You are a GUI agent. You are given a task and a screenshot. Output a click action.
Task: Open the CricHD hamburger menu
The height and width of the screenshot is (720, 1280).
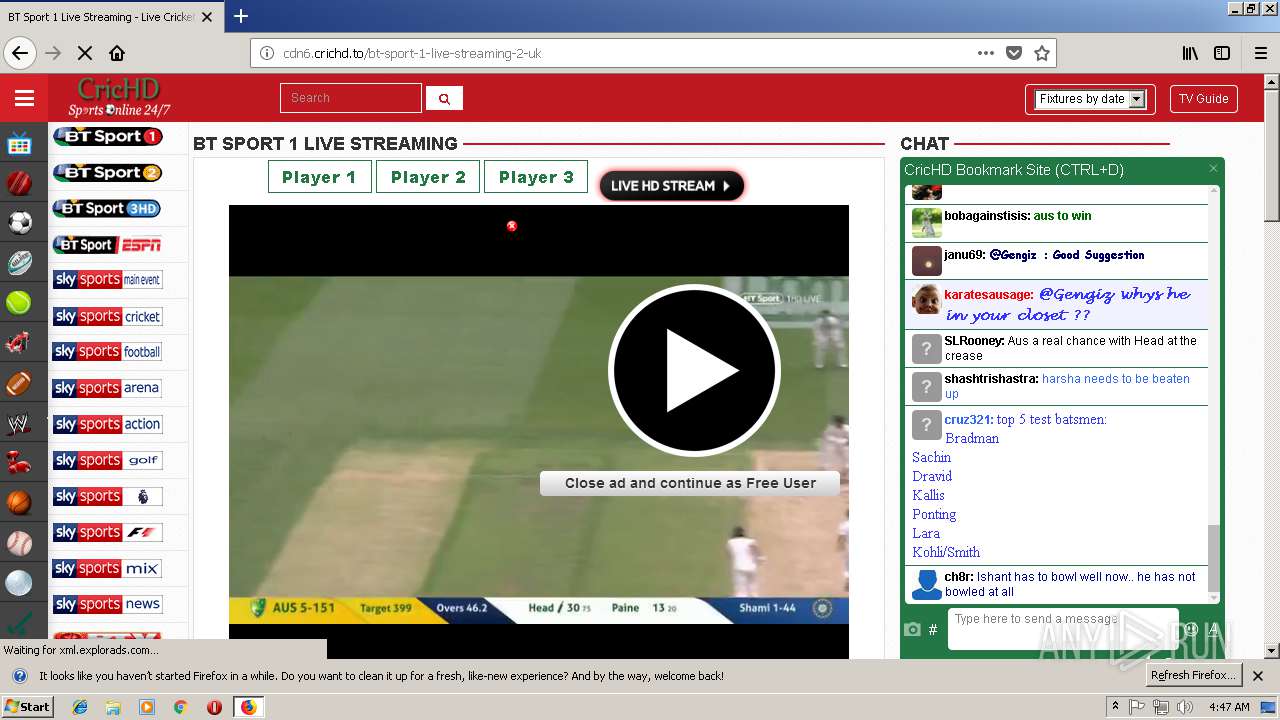pyautogui.click(x=24, y=98)
